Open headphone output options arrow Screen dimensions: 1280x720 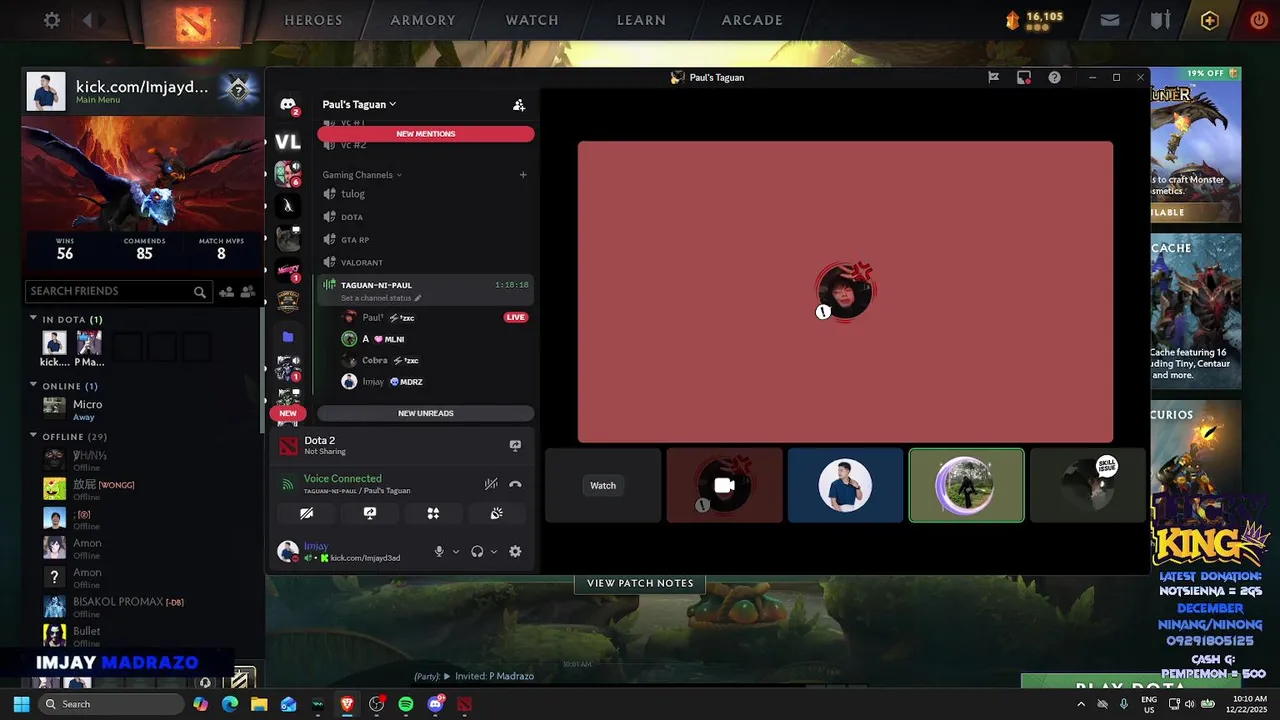494,551
